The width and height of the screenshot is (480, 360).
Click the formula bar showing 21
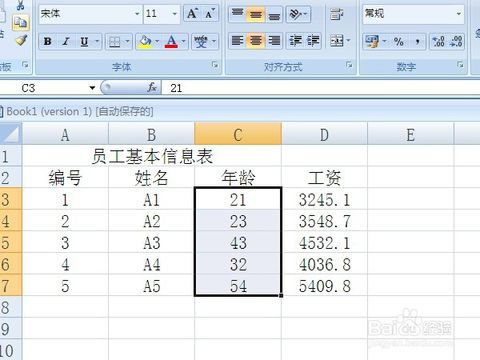coord(321,88)
